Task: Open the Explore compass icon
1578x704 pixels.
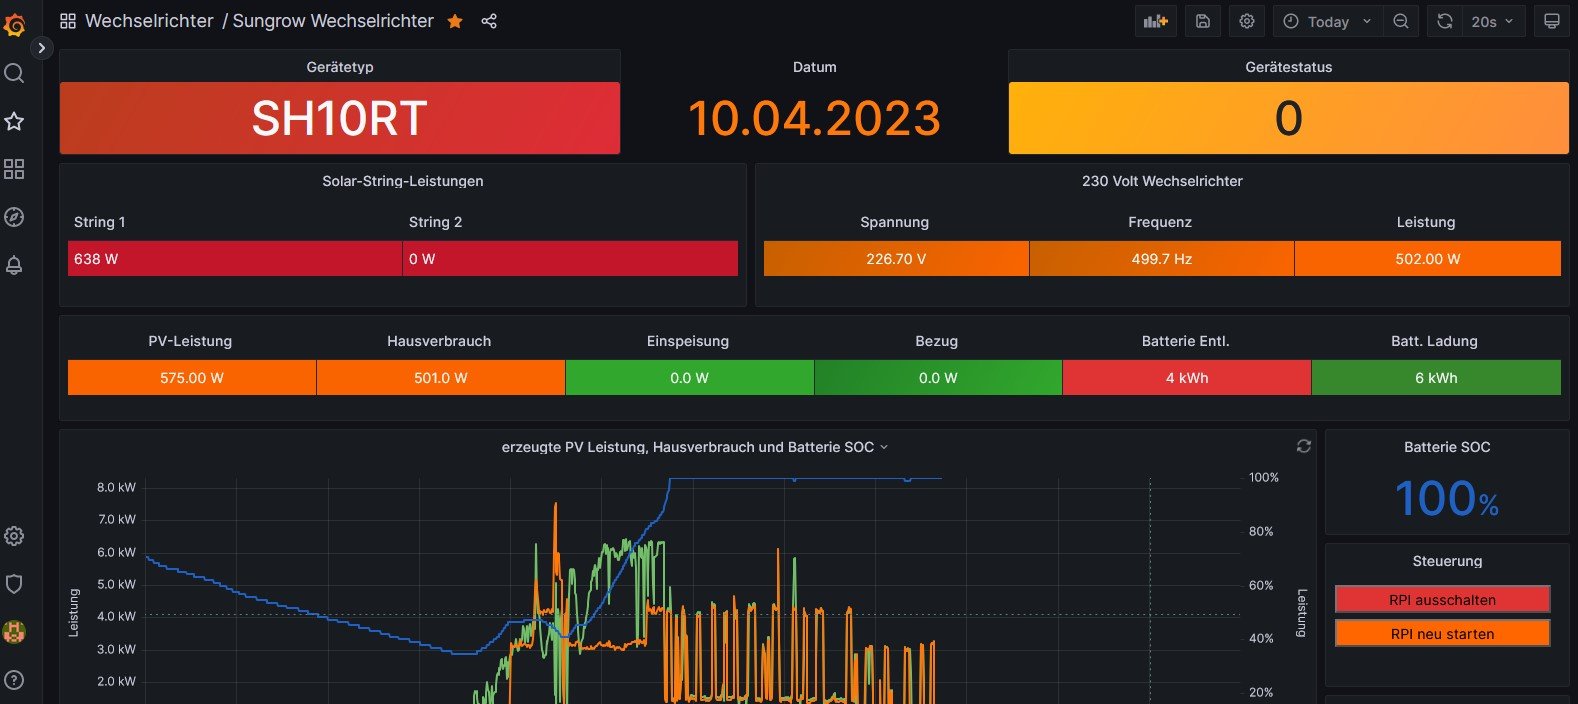Action: click(14, 217)
